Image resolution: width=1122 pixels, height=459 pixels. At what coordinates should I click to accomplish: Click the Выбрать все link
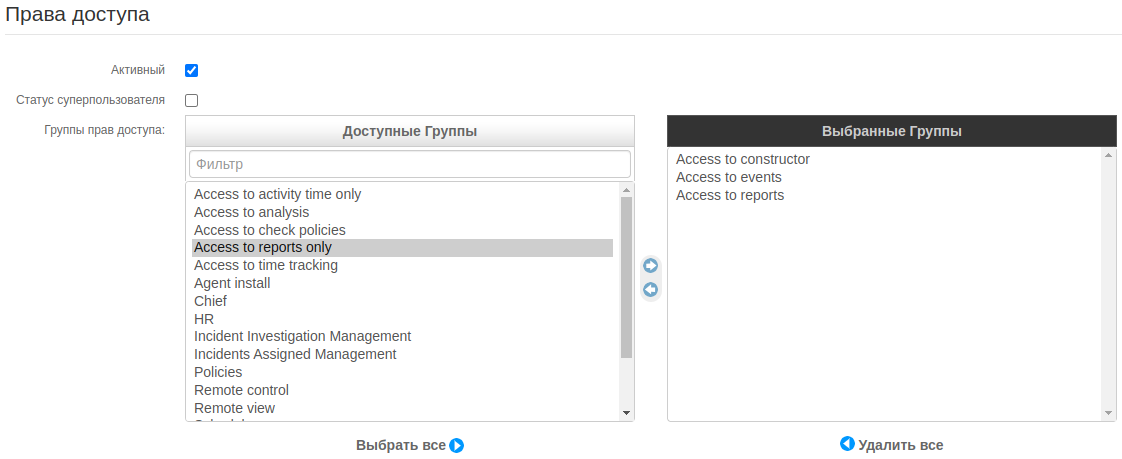(400, 445)
